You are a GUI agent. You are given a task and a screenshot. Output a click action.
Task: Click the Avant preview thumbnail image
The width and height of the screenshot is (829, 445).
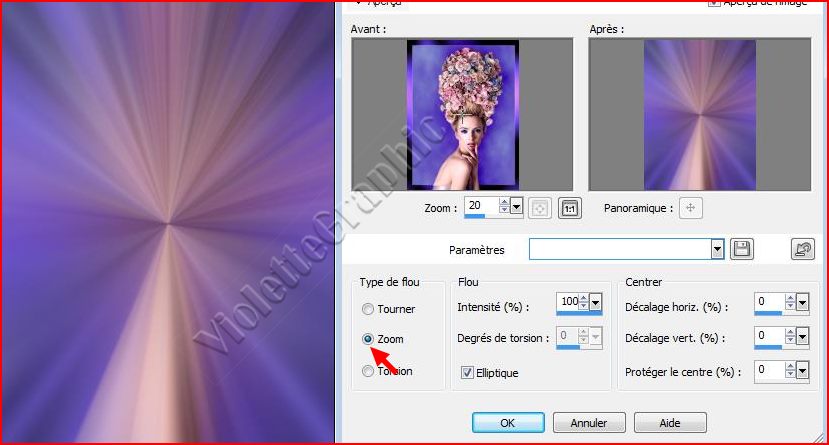click(x=462, y=115)
